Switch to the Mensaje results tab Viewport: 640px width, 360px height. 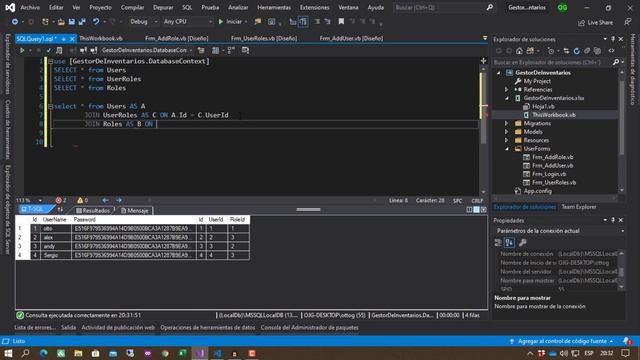click(x=135, y=211)
